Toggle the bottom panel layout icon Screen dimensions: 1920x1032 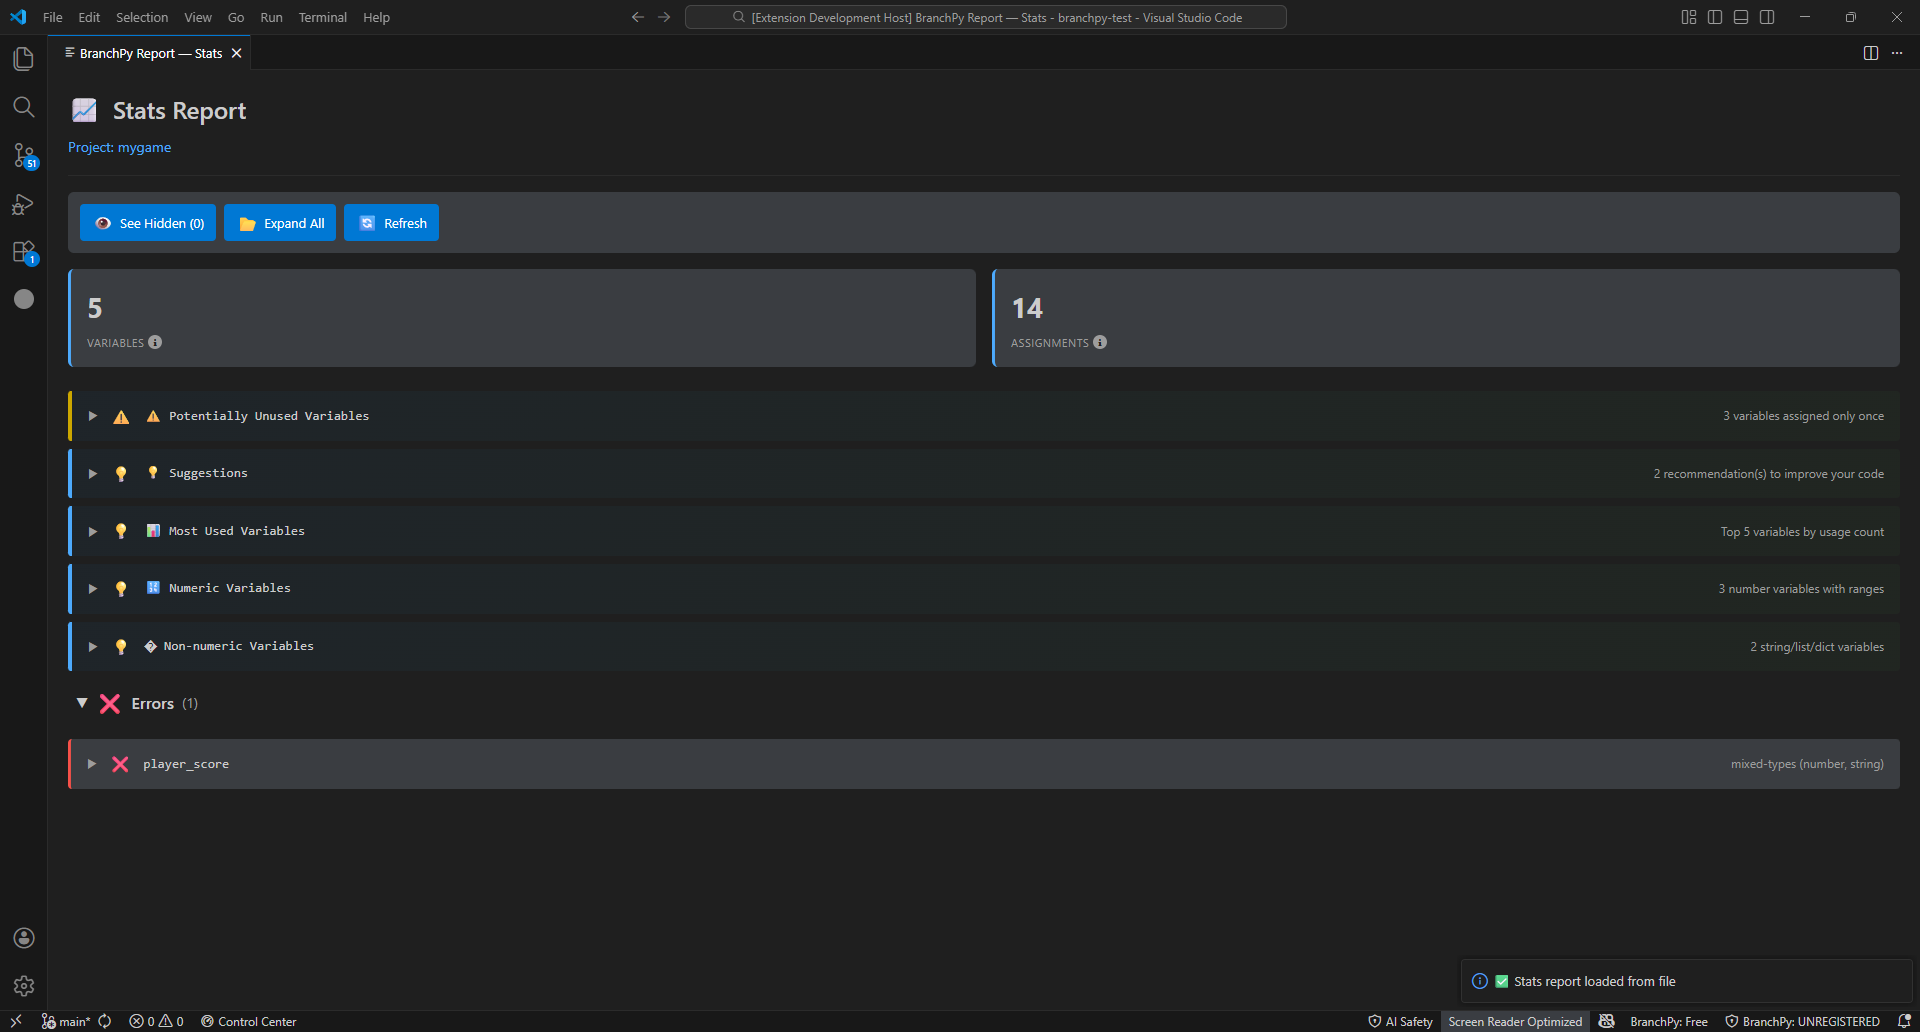(1741, 17)
